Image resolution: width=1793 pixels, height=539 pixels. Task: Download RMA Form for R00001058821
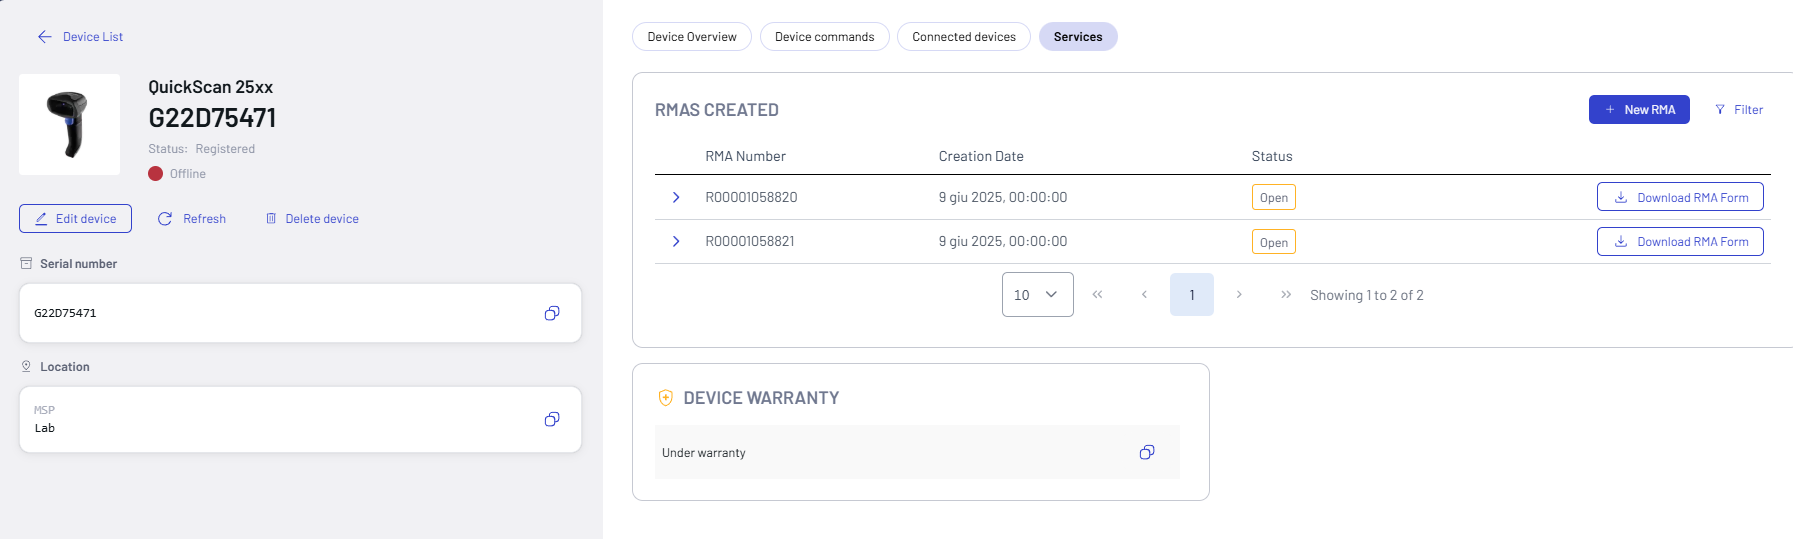point(1680,242)
